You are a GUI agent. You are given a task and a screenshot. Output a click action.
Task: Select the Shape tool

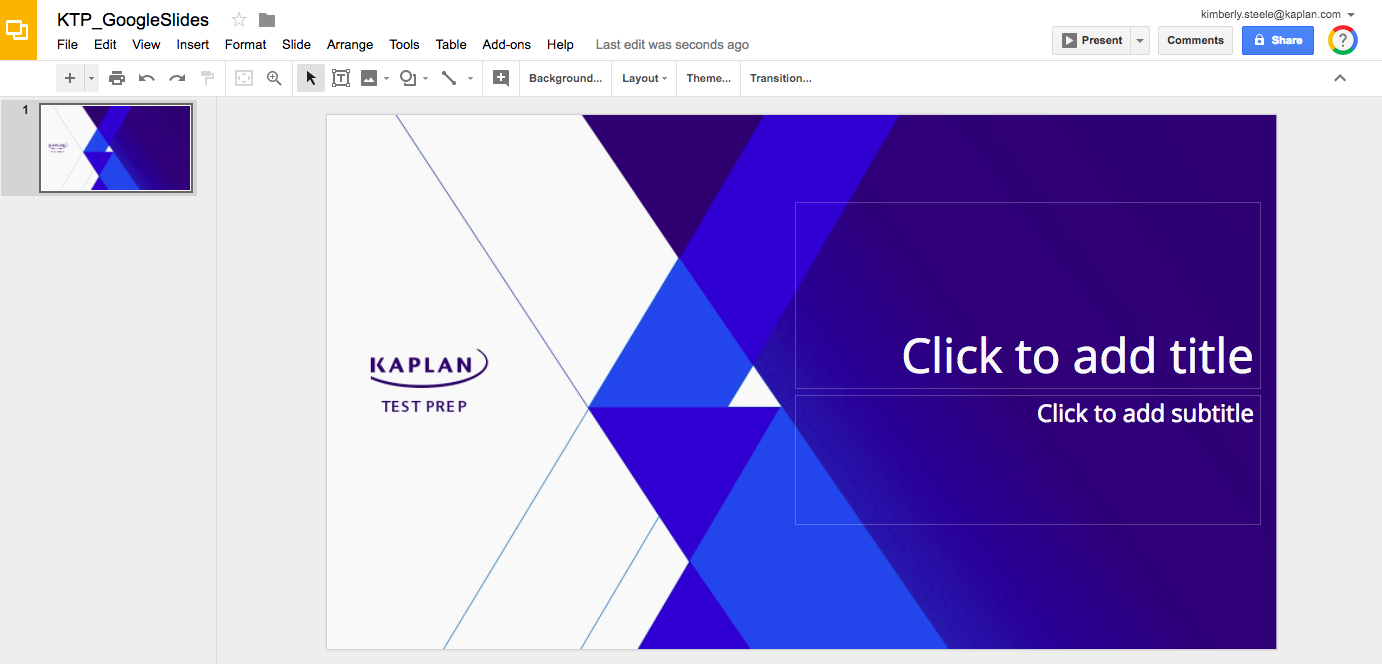[x=408, y=78]
